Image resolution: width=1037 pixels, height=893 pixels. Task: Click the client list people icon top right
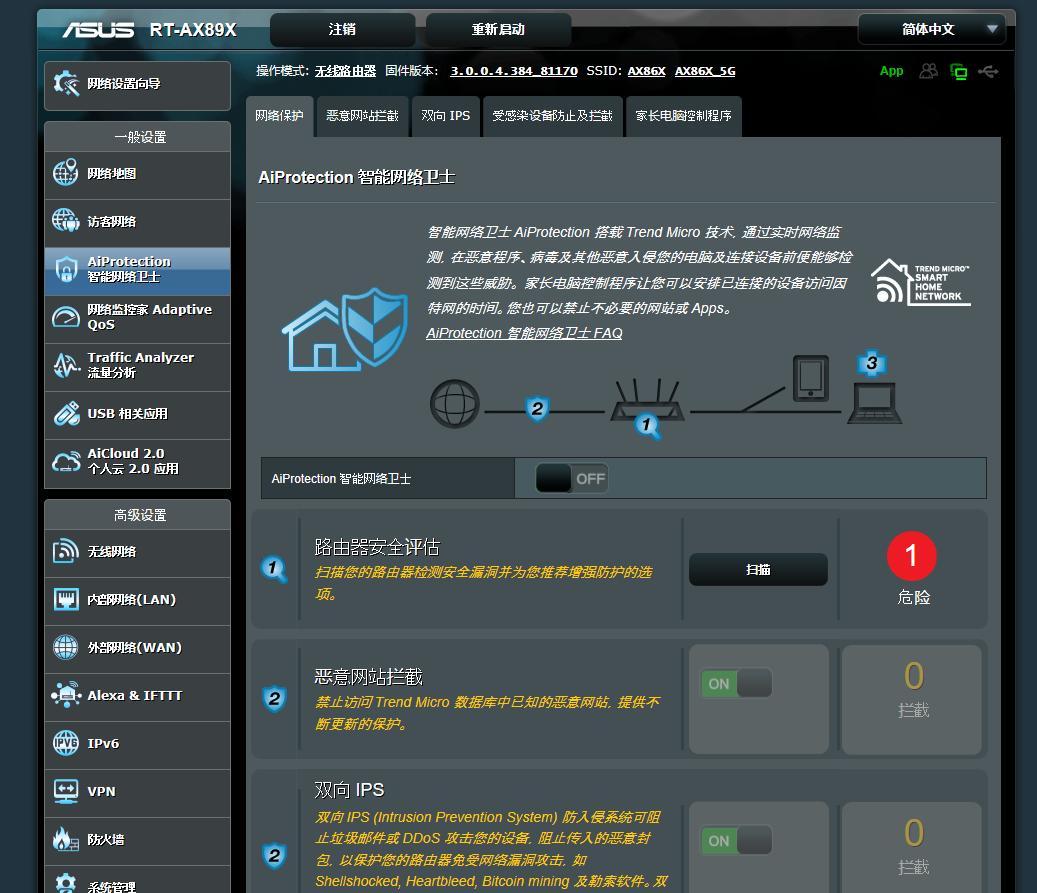point(927,71)
